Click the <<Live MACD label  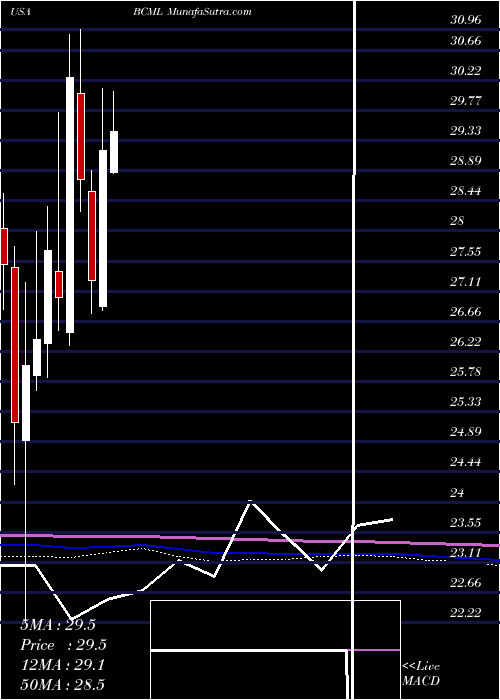[x=421, y=674]
